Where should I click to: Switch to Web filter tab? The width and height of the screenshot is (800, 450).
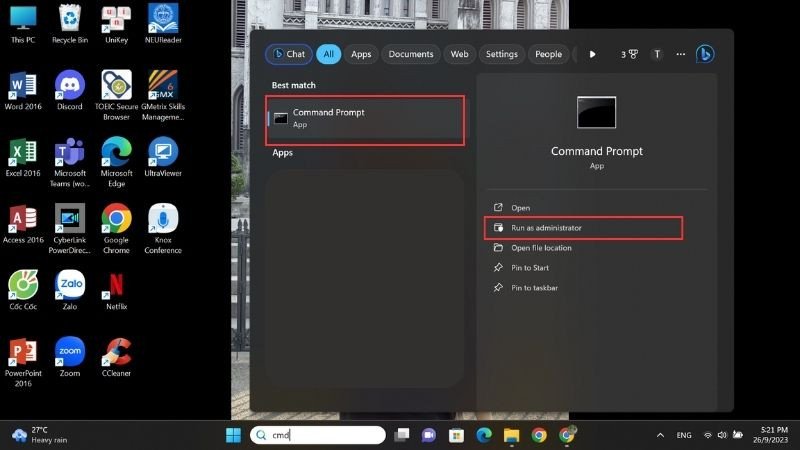[459, 54]
